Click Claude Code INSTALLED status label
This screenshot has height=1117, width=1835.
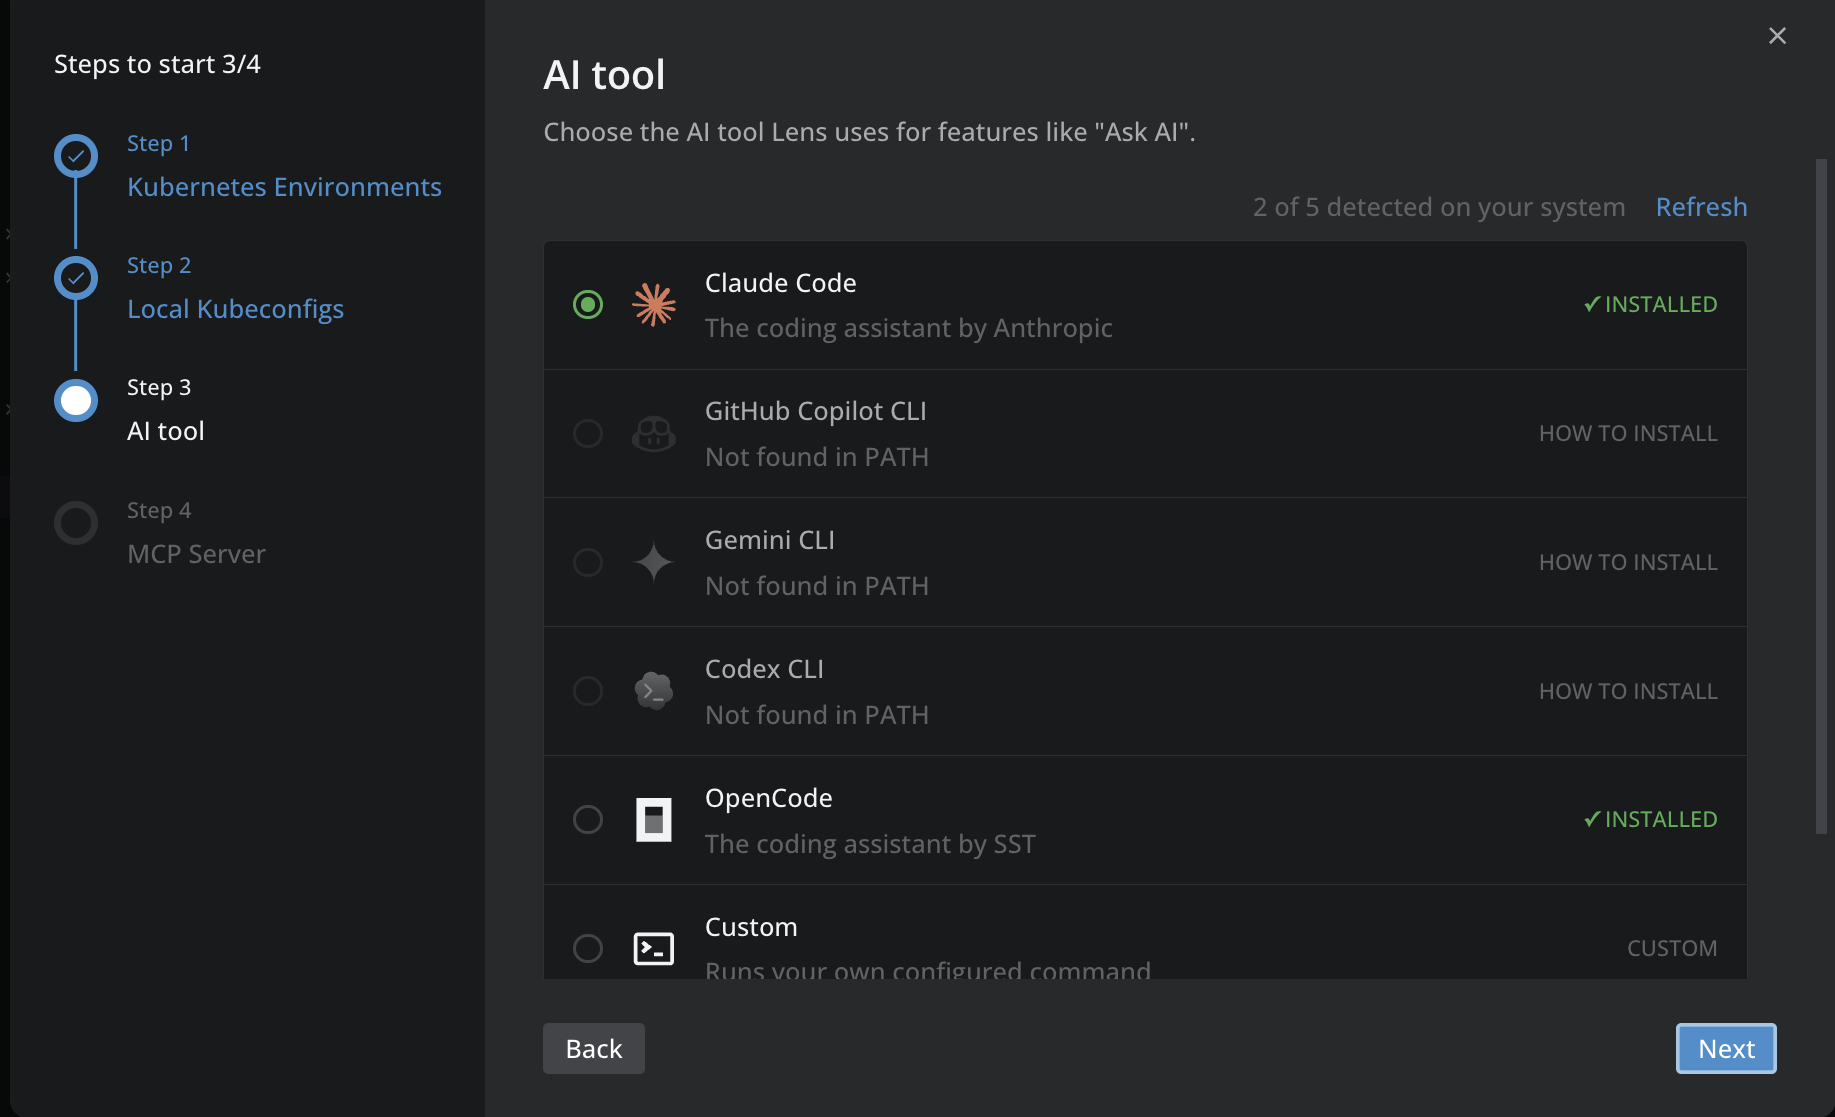pyautogui.click(x=1650, y=304)
